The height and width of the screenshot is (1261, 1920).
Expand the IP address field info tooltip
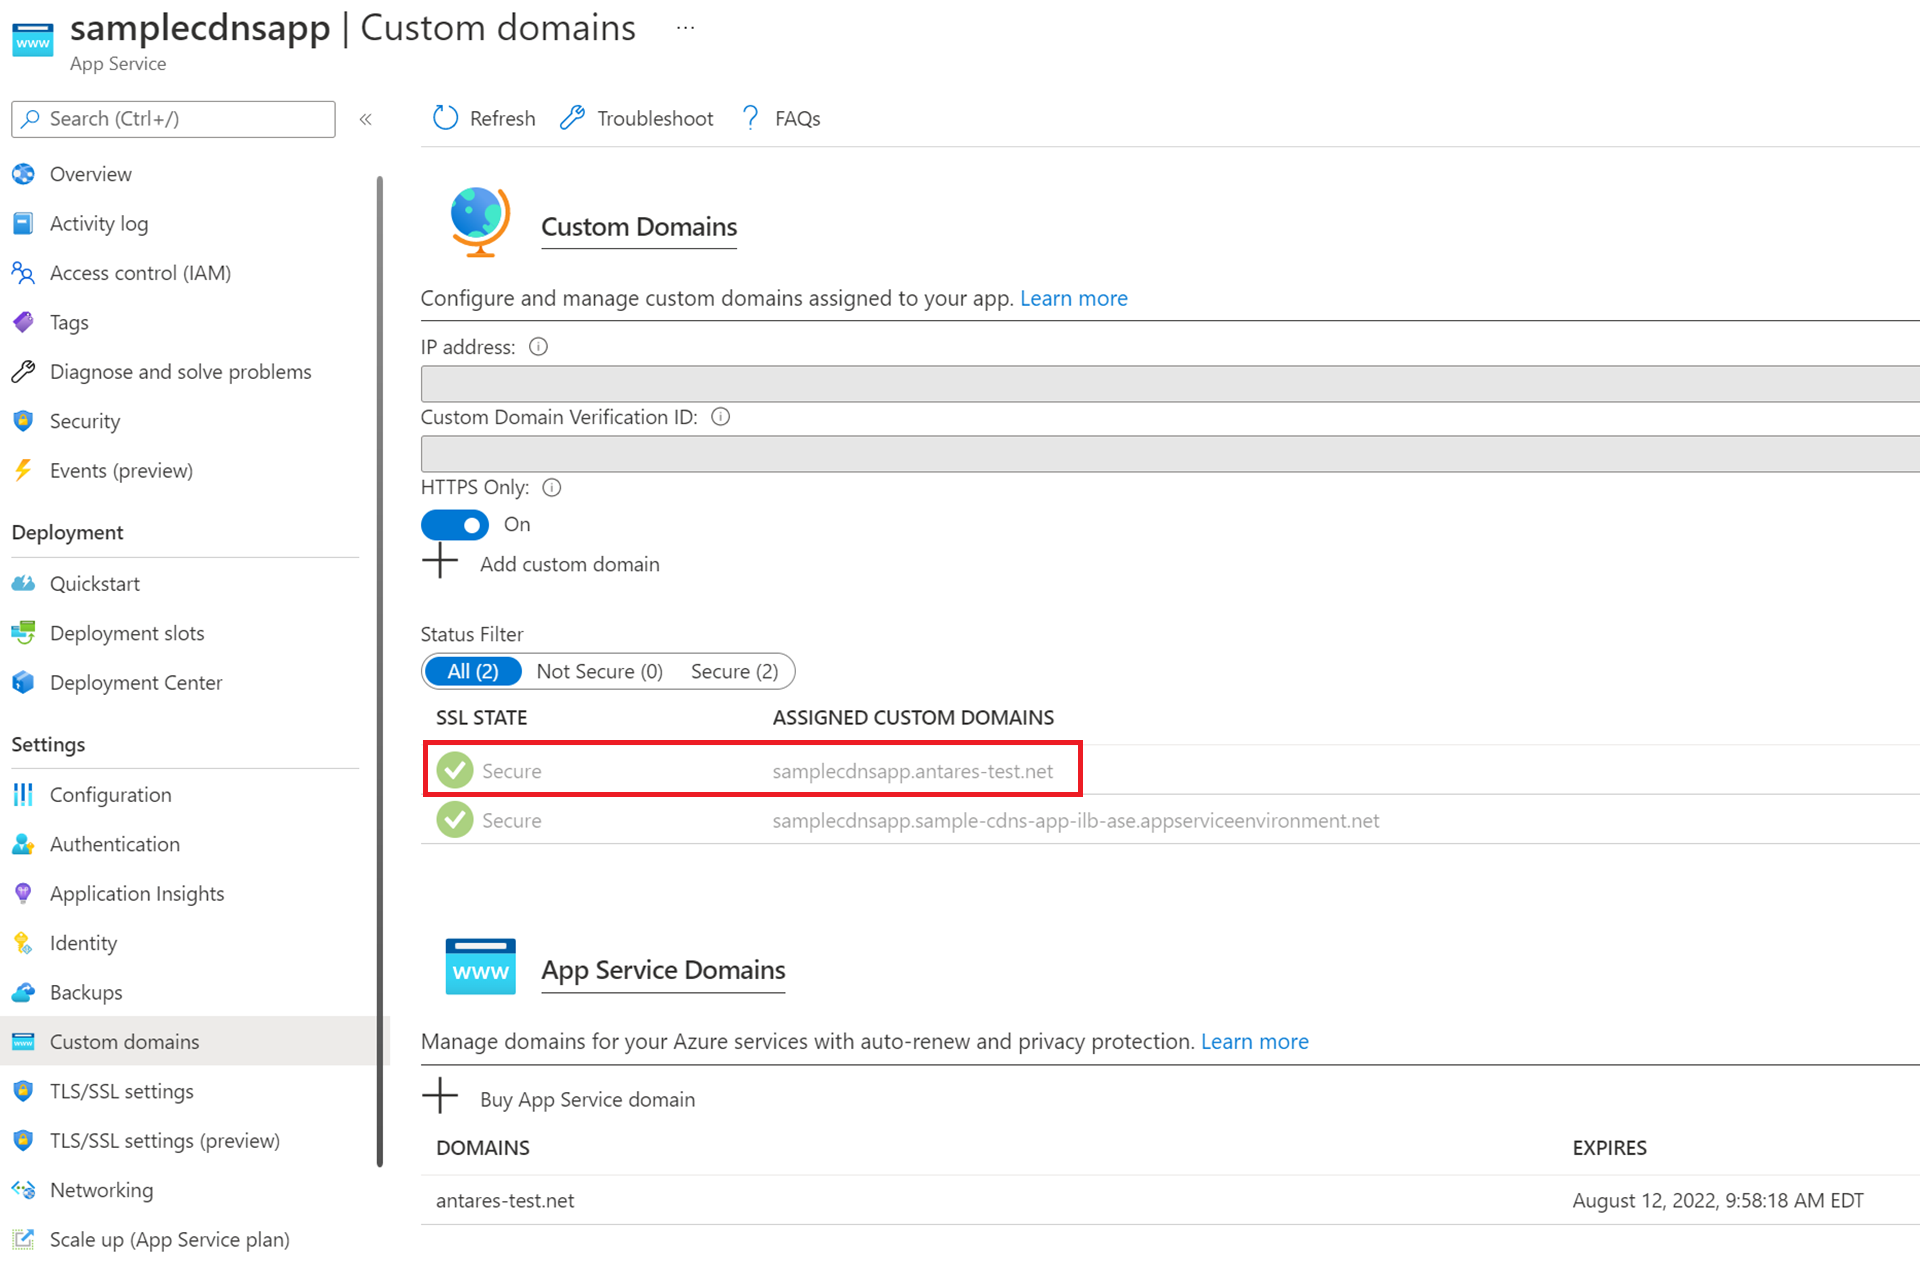tap(578, 346)
